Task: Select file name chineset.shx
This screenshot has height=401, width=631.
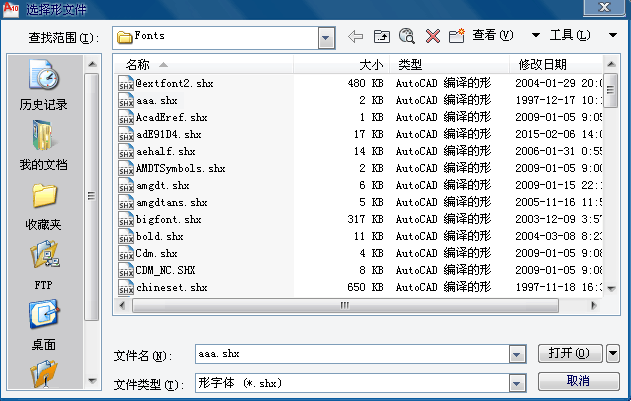Action: pos(171,287)
